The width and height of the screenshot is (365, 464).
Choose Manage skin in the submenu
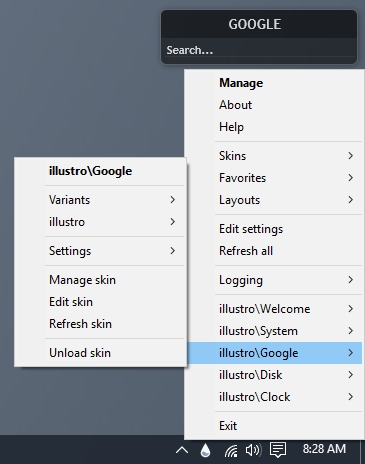(x=100, y=280)
